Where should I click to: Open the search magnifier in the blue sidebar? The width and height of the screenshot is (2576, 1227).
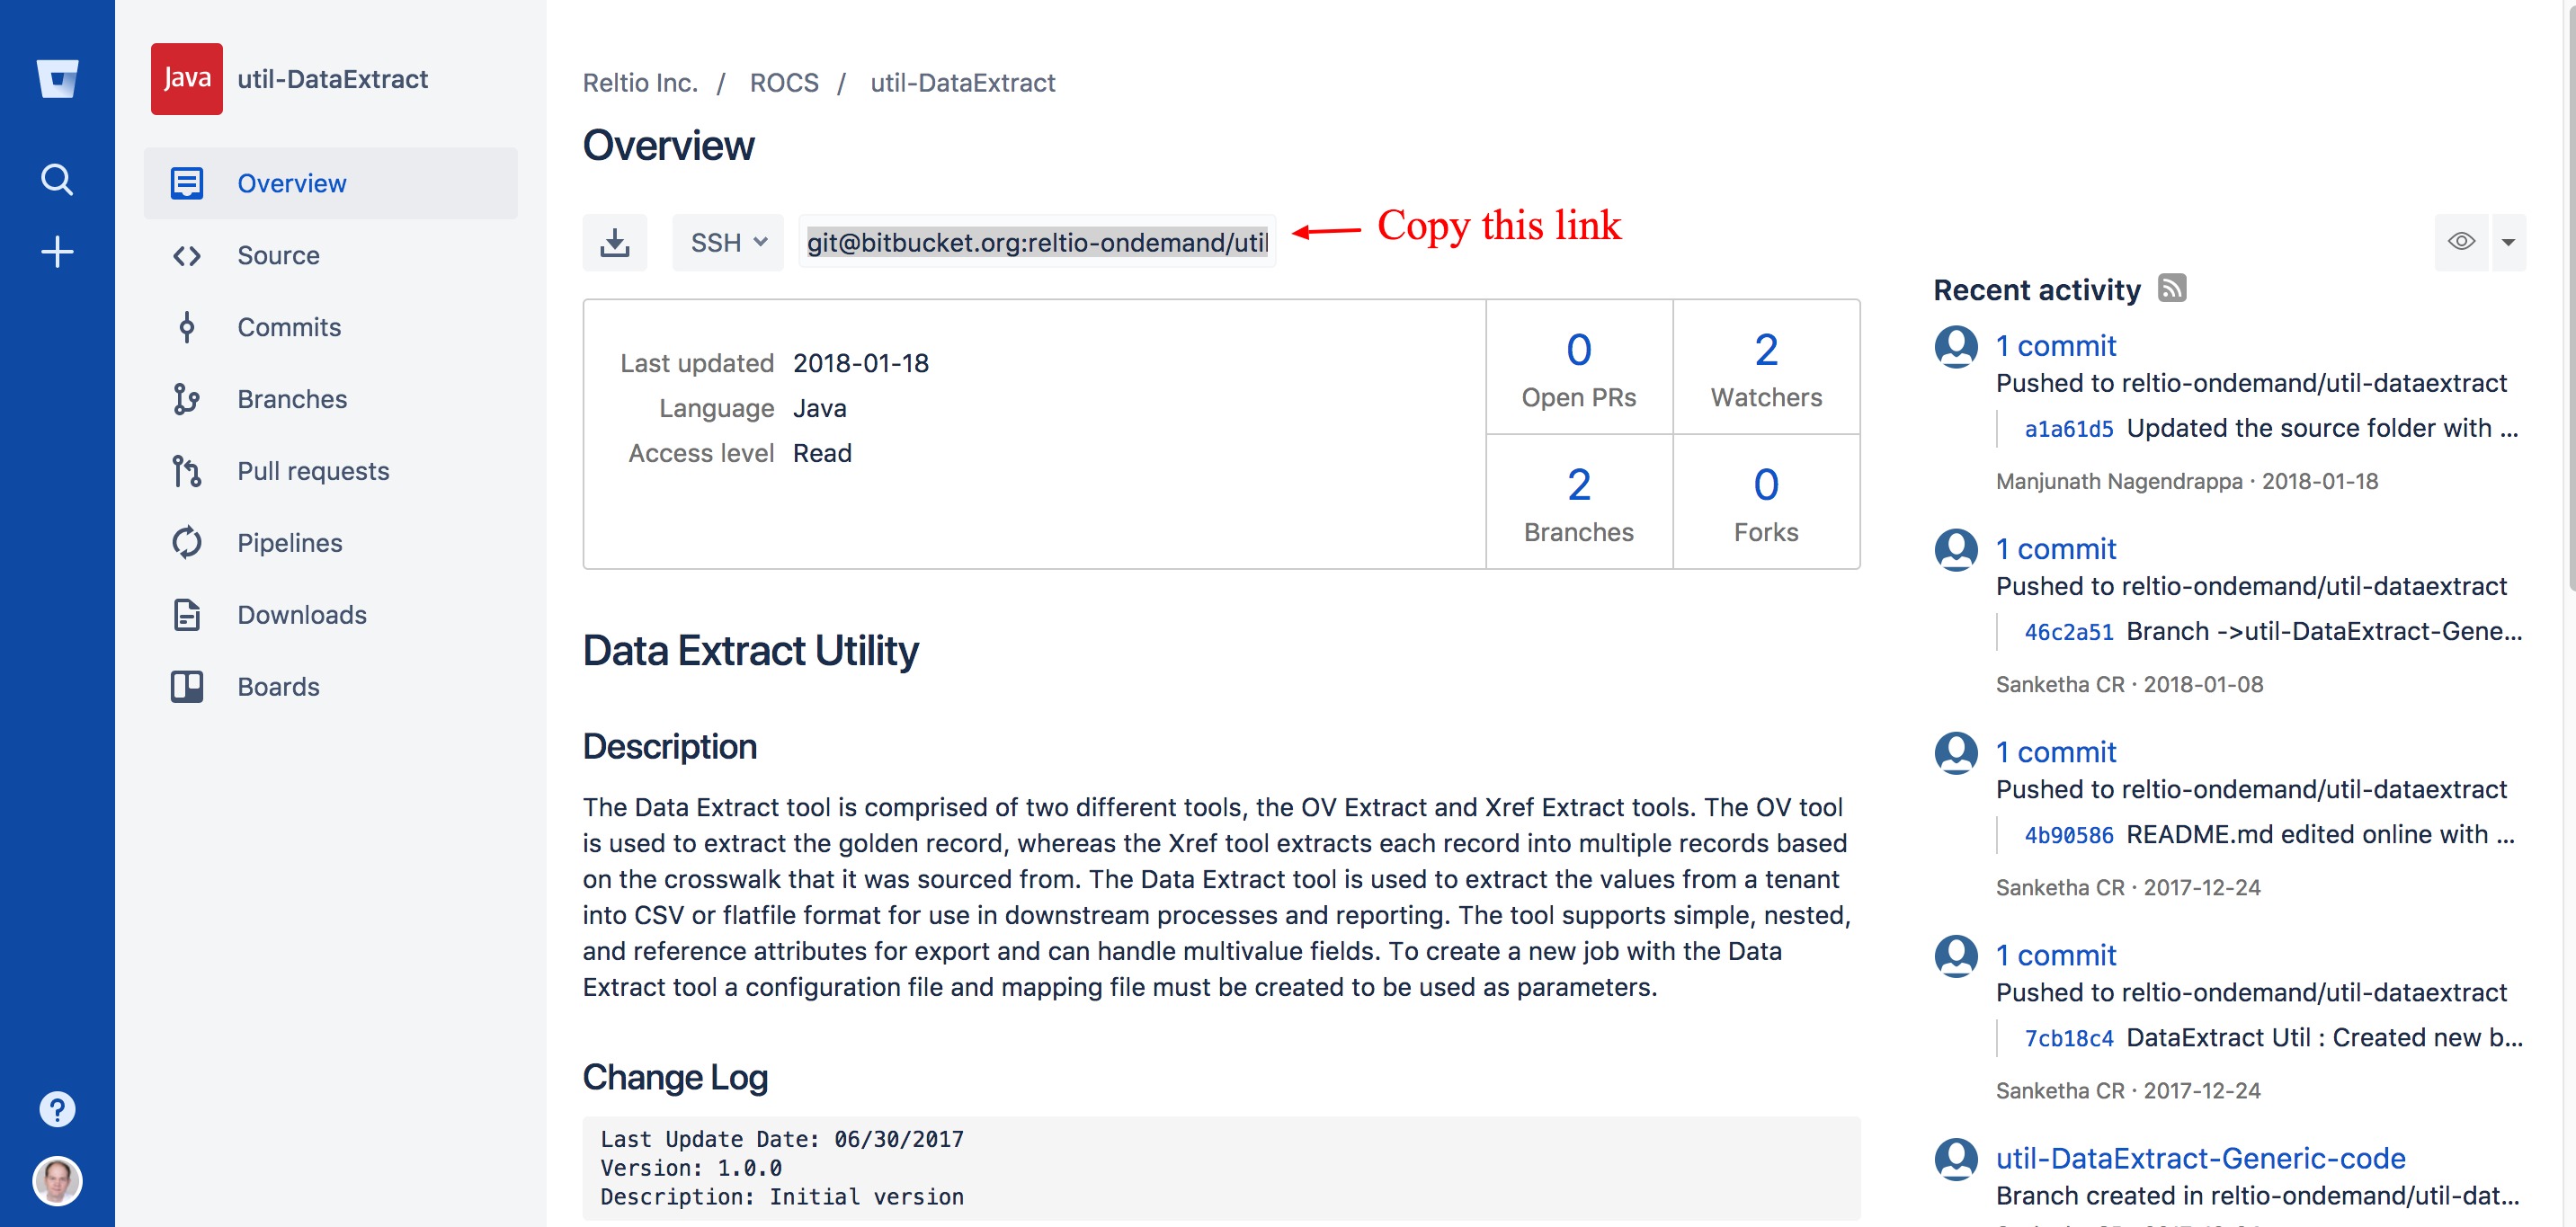tap(57, 180)
